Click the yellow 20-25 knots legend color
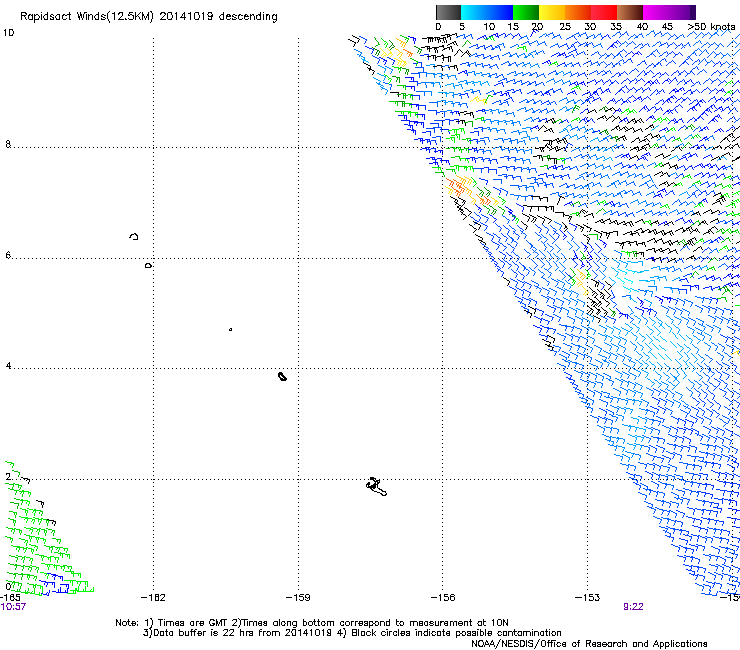The height and width of the screenshot is (650, 740). (x=552, y=12)
